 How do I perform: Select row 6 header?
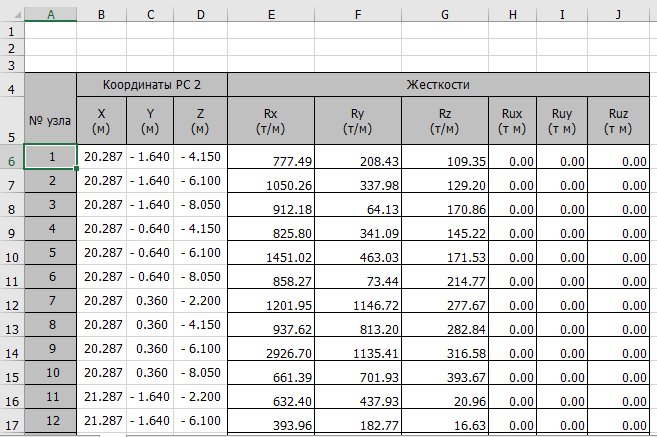pos(12,157)
